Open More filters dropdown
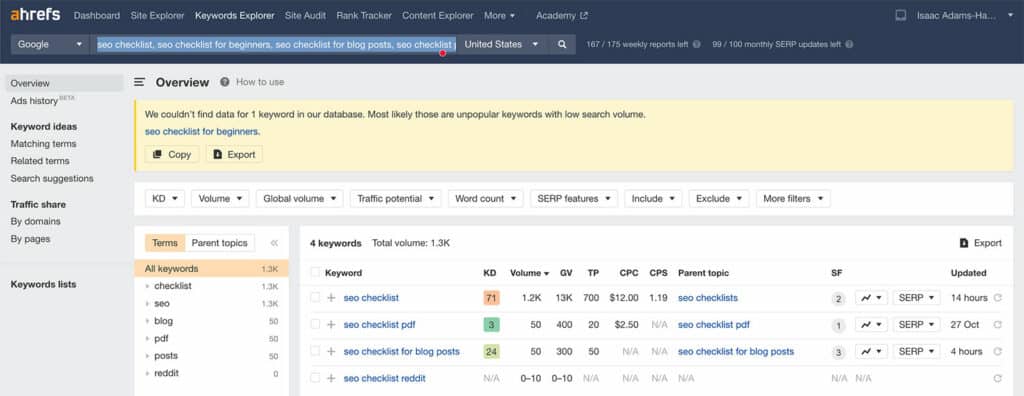 pyautogui.click(x=793, y=199)
